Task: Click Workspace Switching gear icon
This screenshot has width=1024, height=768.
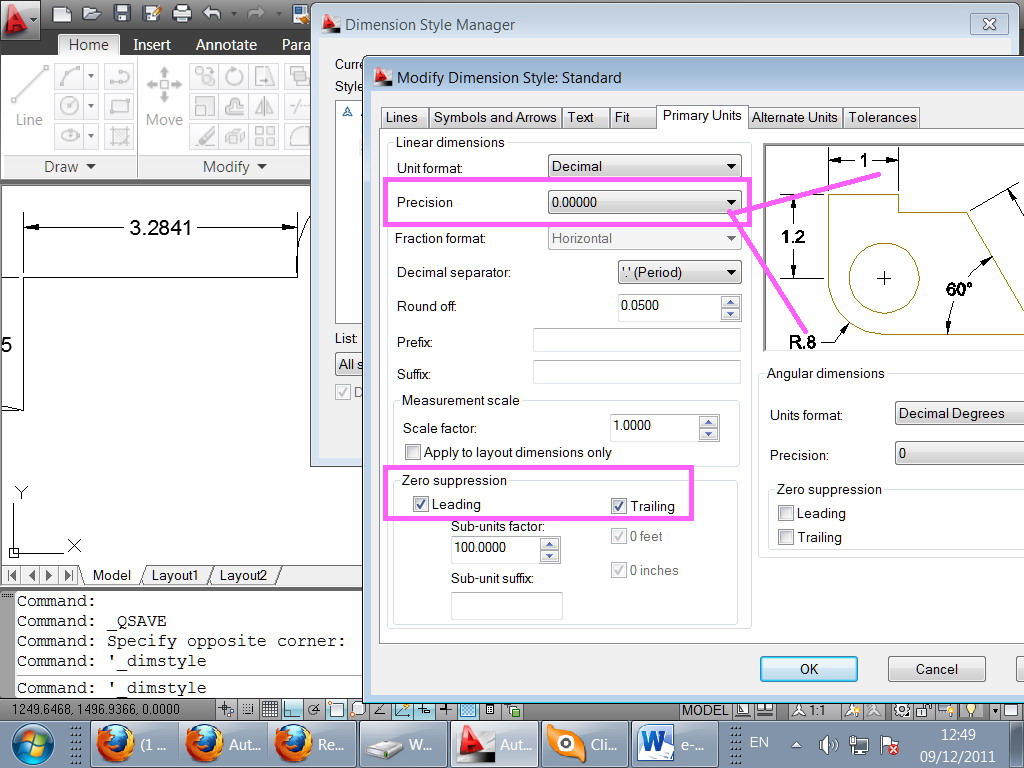Action: 903,710
